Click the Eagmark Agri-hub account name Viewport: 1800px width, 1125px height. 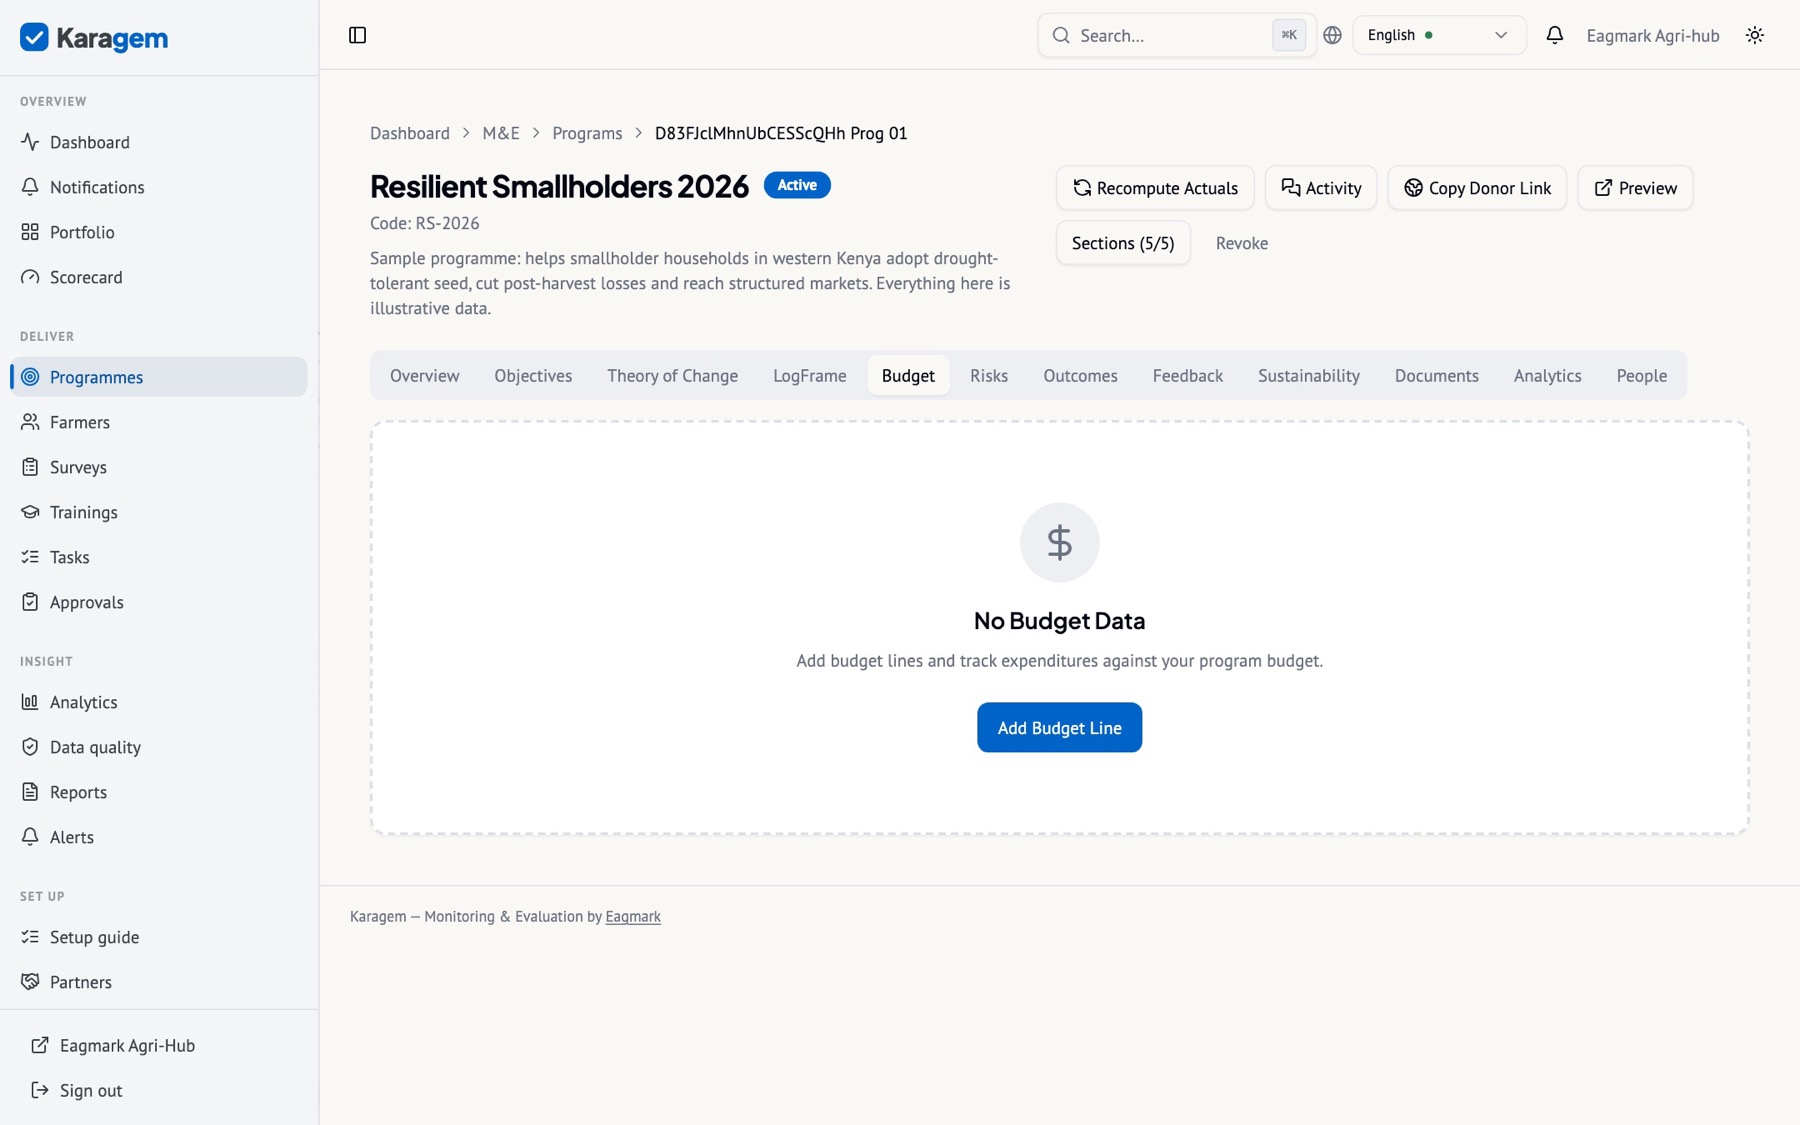(1653, 35)
